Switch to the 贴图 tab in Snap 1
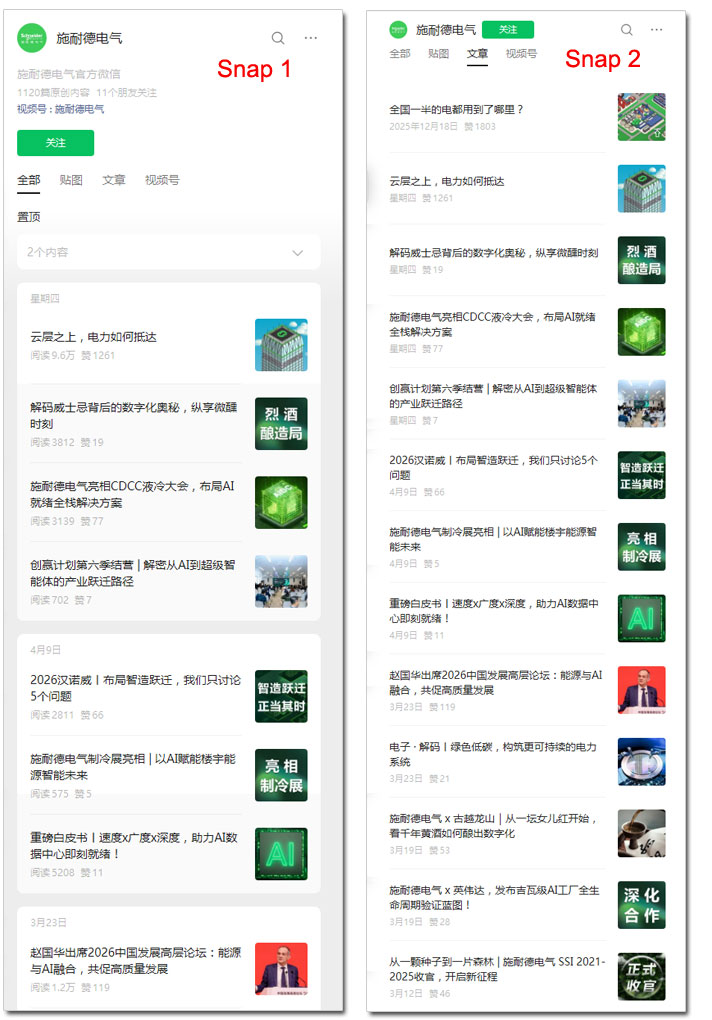Screen dimensions: 712x1020 (x=71, y=181)
